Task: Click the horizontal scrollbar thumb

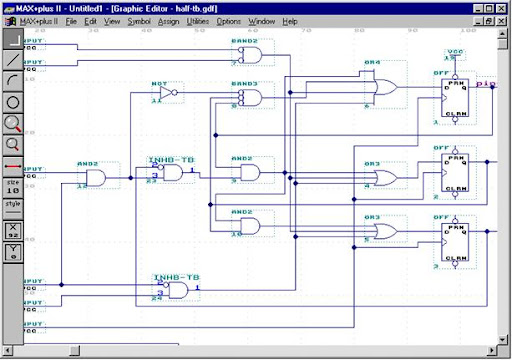Action: click(75, 350)
